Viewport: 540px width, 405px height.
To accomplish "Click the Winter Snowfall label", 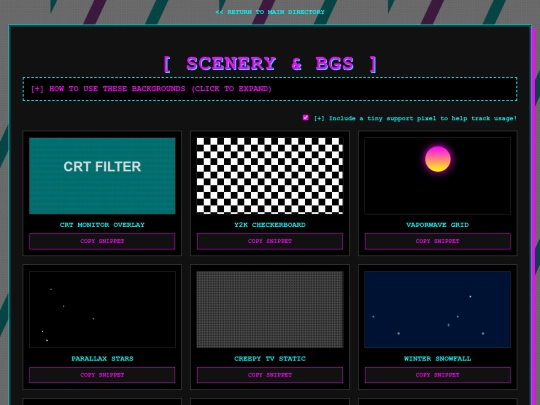I will point(437,359).
